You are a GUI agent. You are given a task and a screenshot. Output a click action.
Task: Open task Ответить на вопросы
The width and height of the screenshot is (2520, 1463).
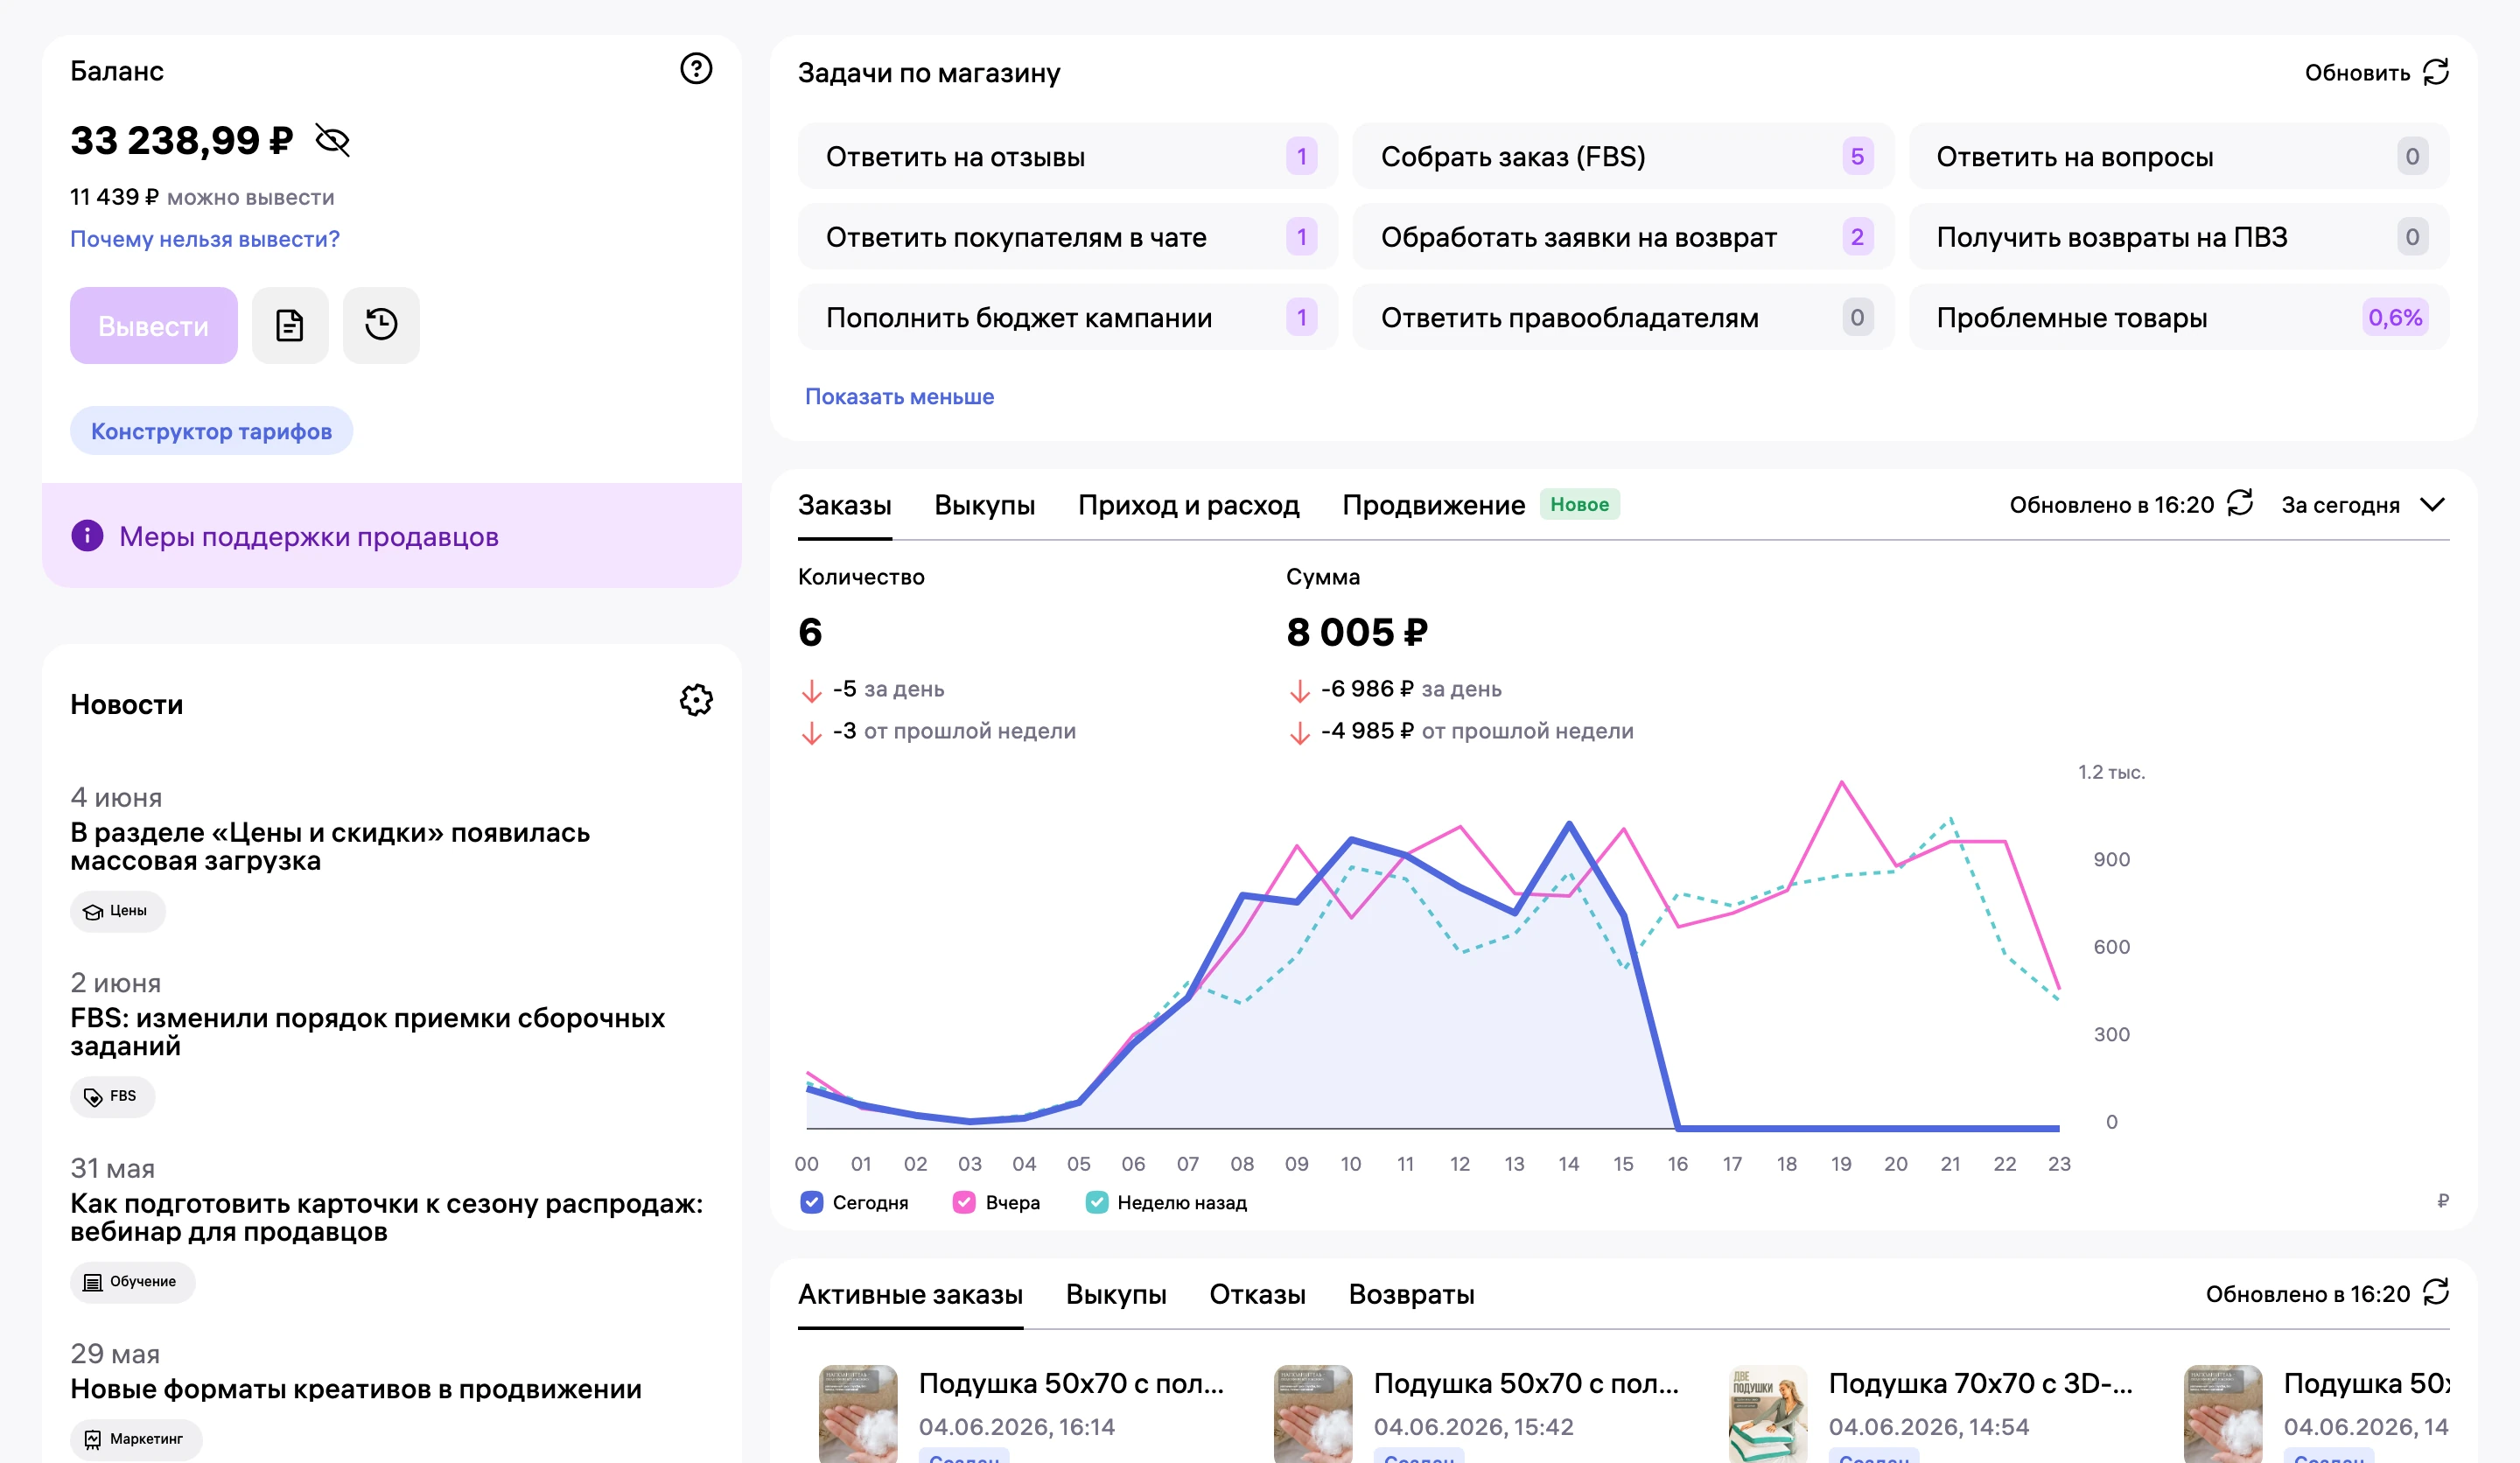[2179, 156]
